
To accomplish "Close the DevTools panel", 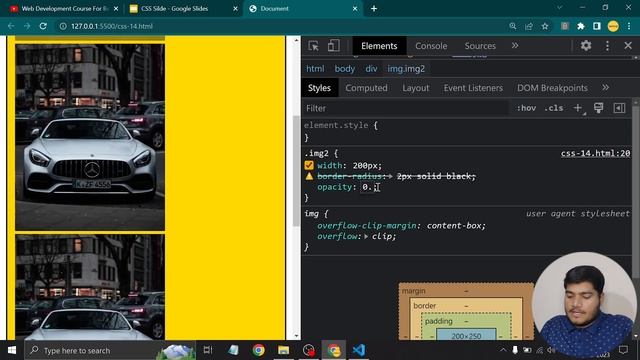I will (x=628, y=45).
